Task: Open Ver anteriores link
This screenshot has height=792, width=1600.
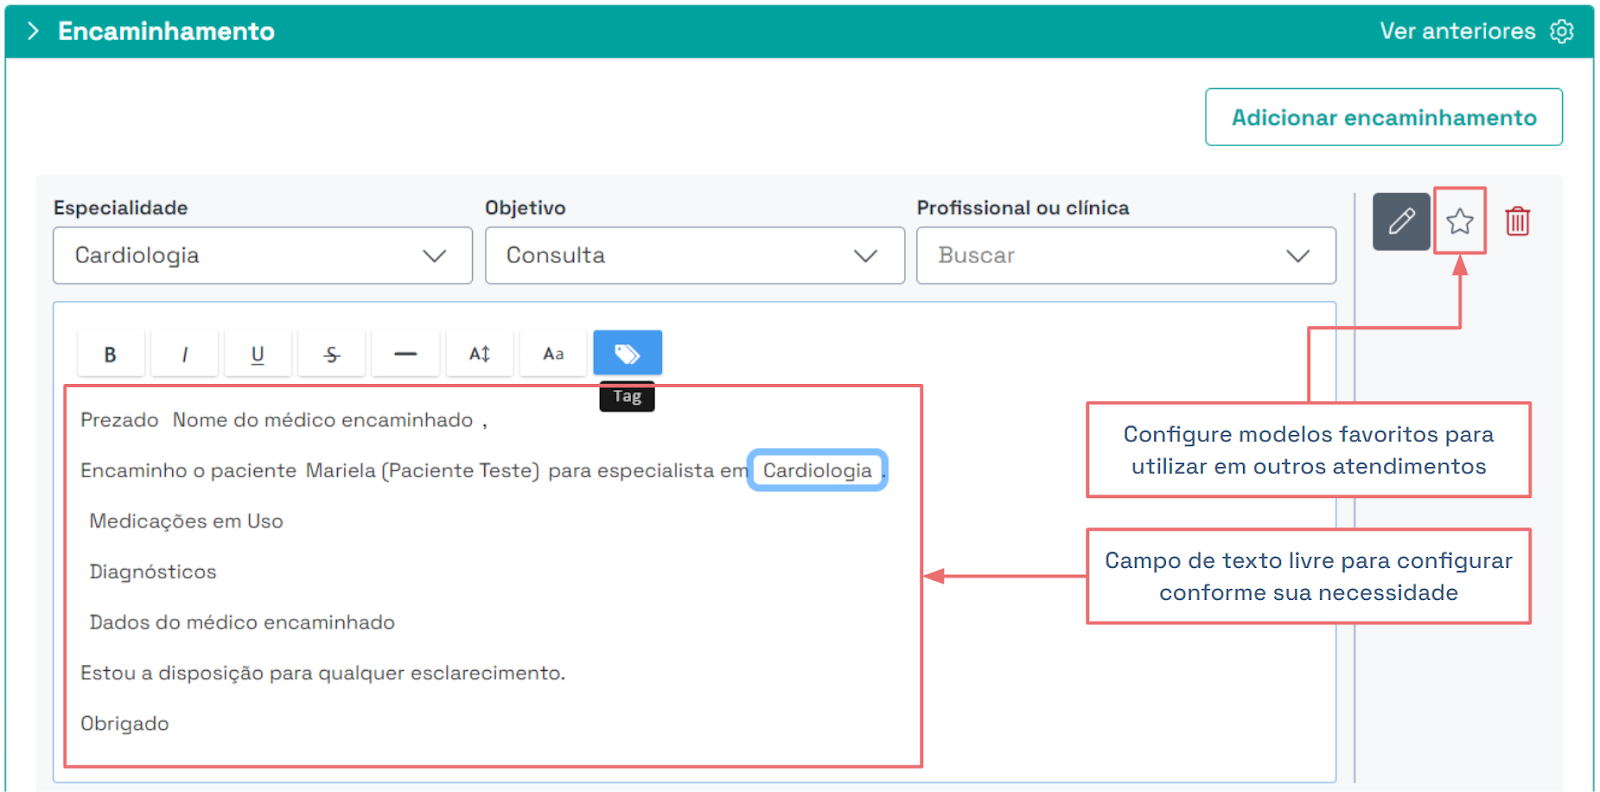Action: 1456,31
